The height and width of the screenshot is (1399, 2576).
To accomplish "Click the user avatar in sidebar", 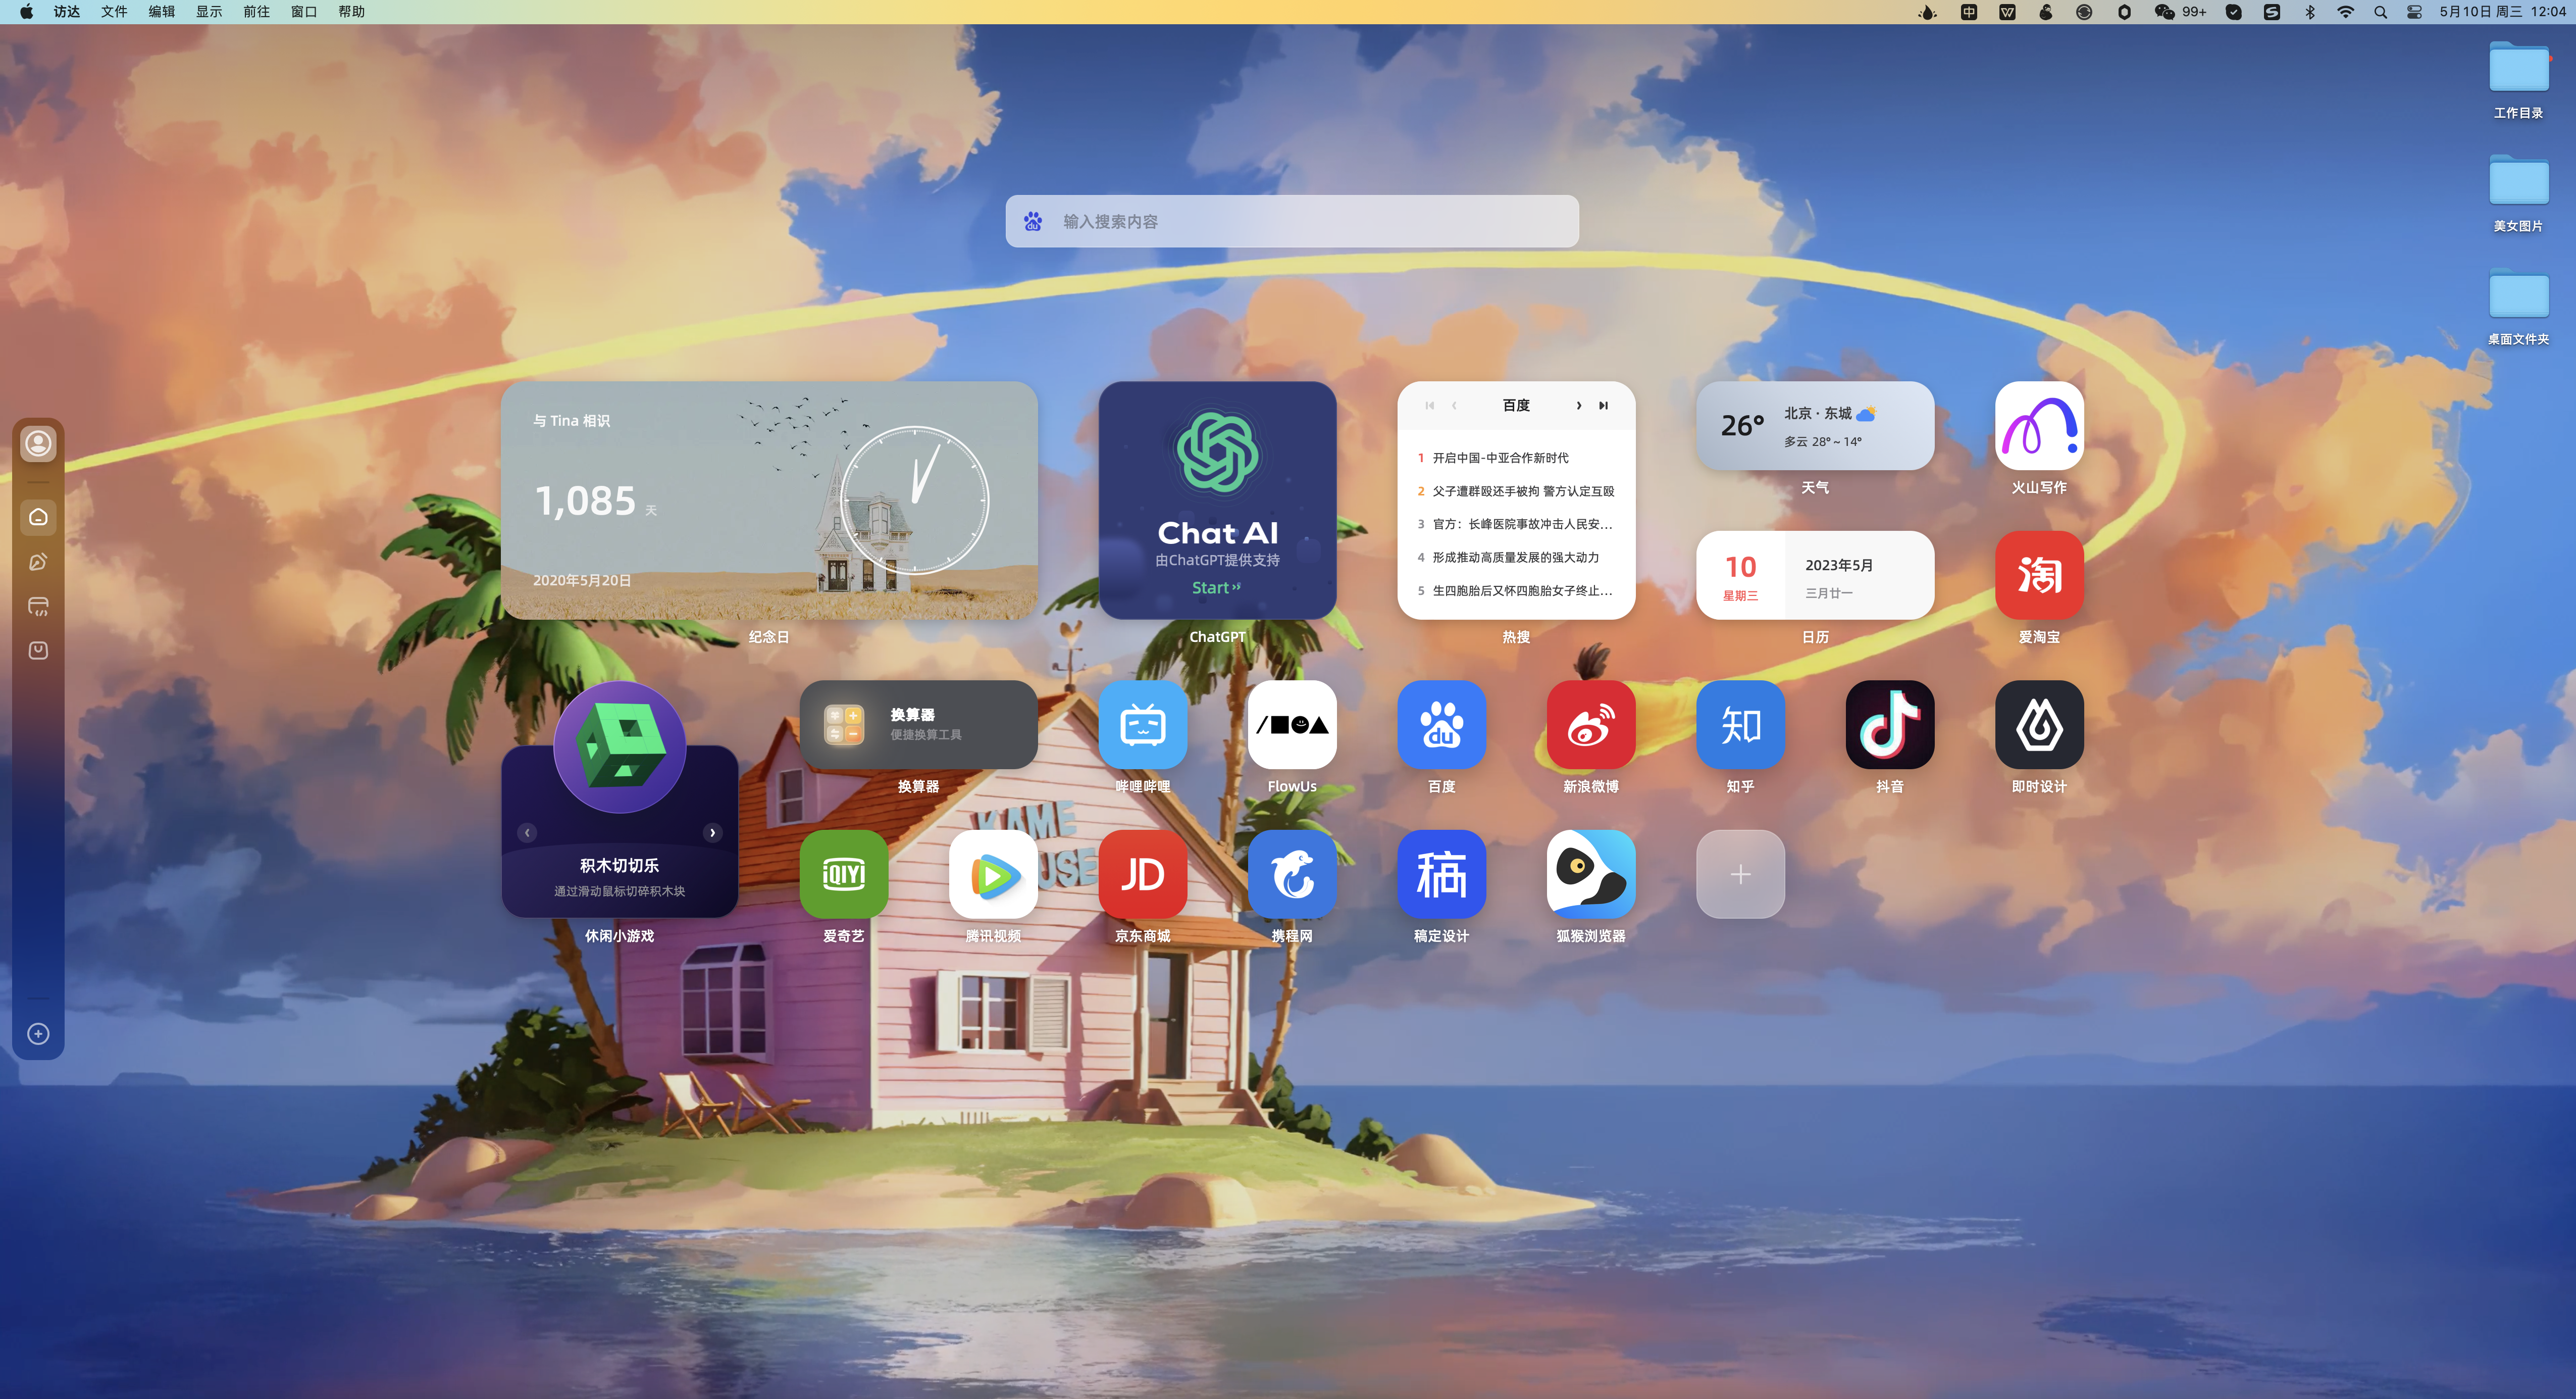I will [x=38, y=443].
